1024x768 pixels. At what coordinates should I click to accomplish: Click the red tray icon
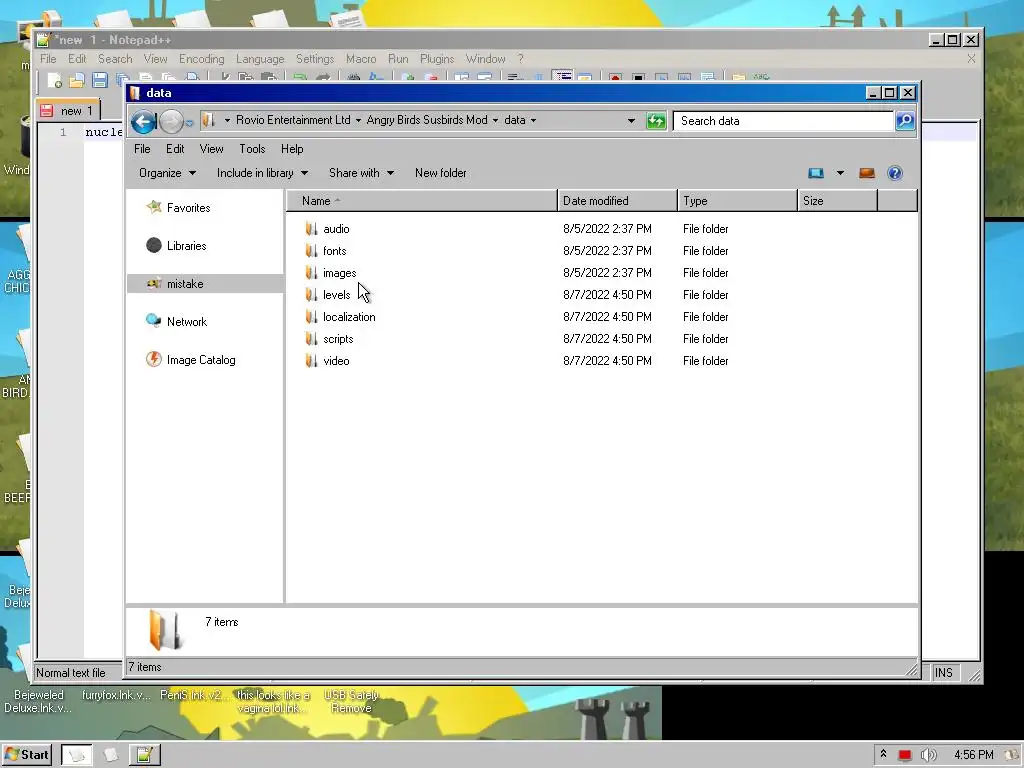pos(904,755)
